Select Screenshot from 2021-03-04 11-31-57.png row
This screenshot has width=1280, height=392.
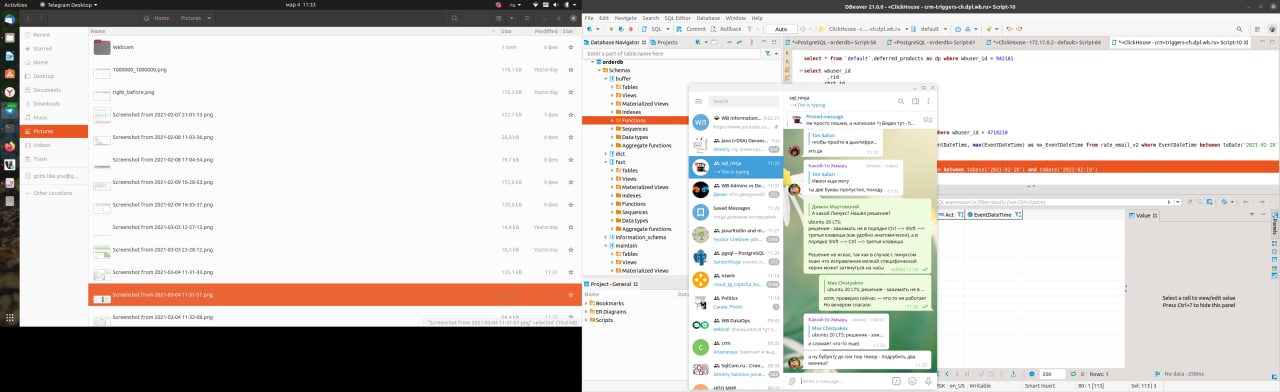click(x=335, y=295)
